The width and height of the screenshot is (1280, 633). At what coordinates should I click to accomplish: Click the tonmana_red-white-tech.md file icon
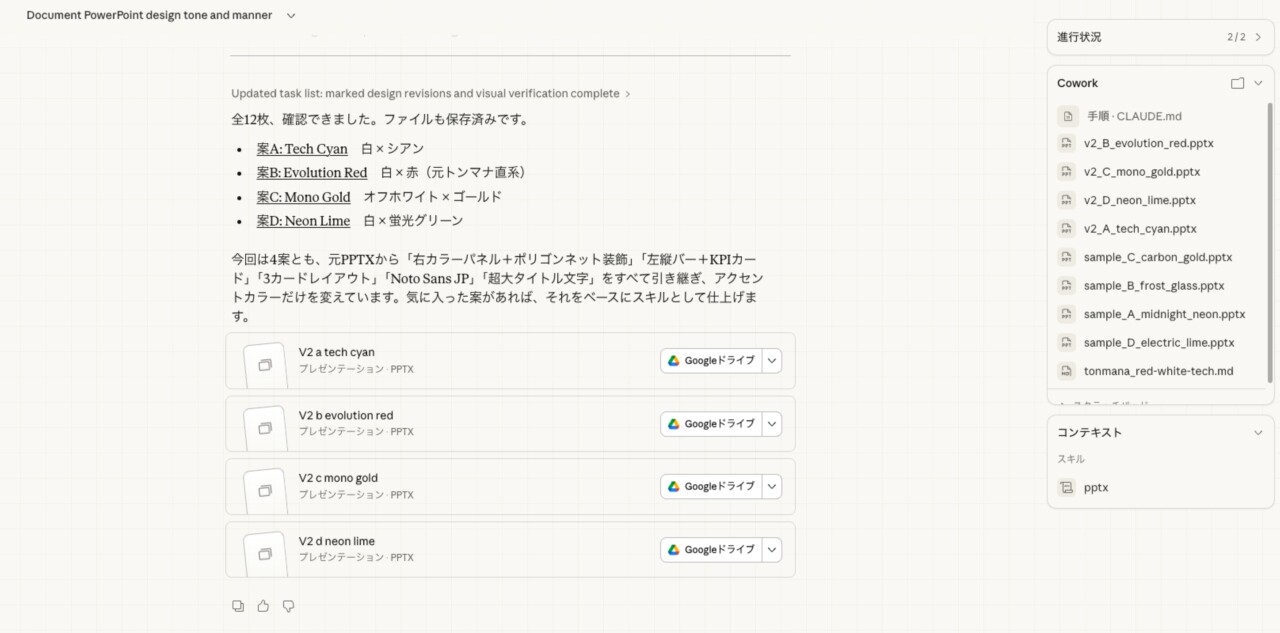click(1067, 371)
